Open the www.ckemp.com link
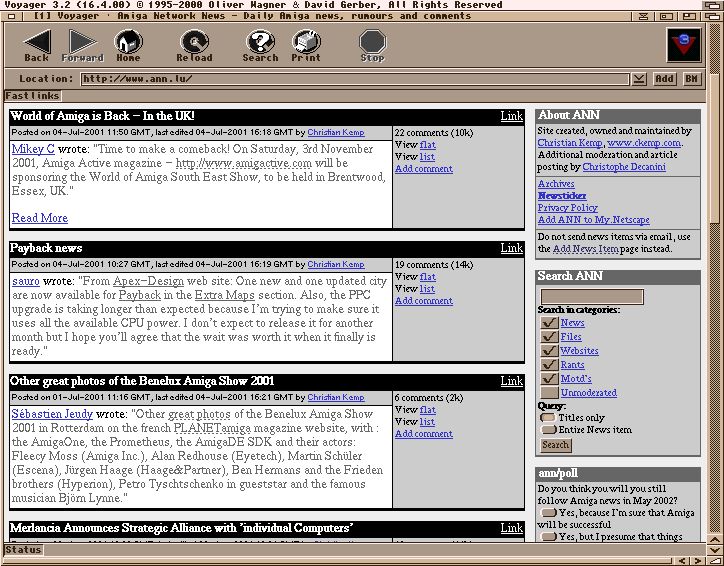724x566 pixels. click(x=644, y=143)
